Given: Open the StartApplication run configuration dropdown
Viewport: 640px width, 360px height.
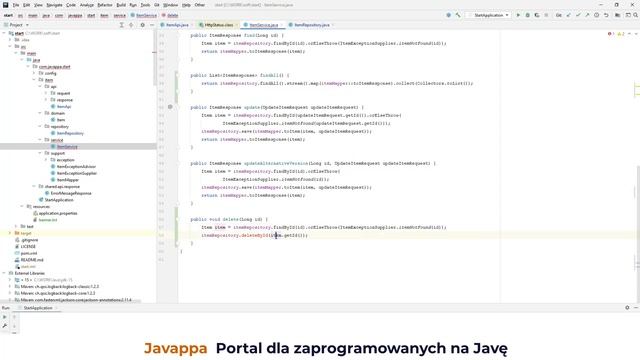Looking at the screenshot, I should (x=489, y=15).
